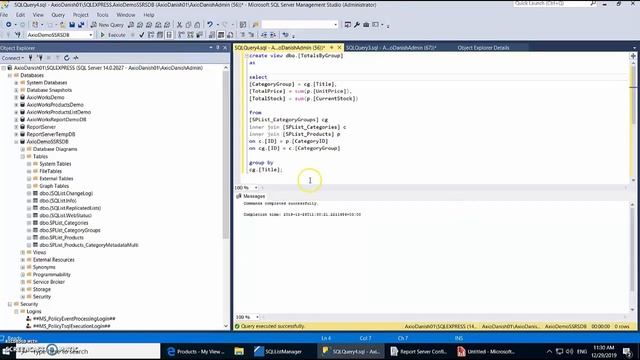Click Object Explorer connect plug icon
The image size is (640, 360).
(31, 58)
